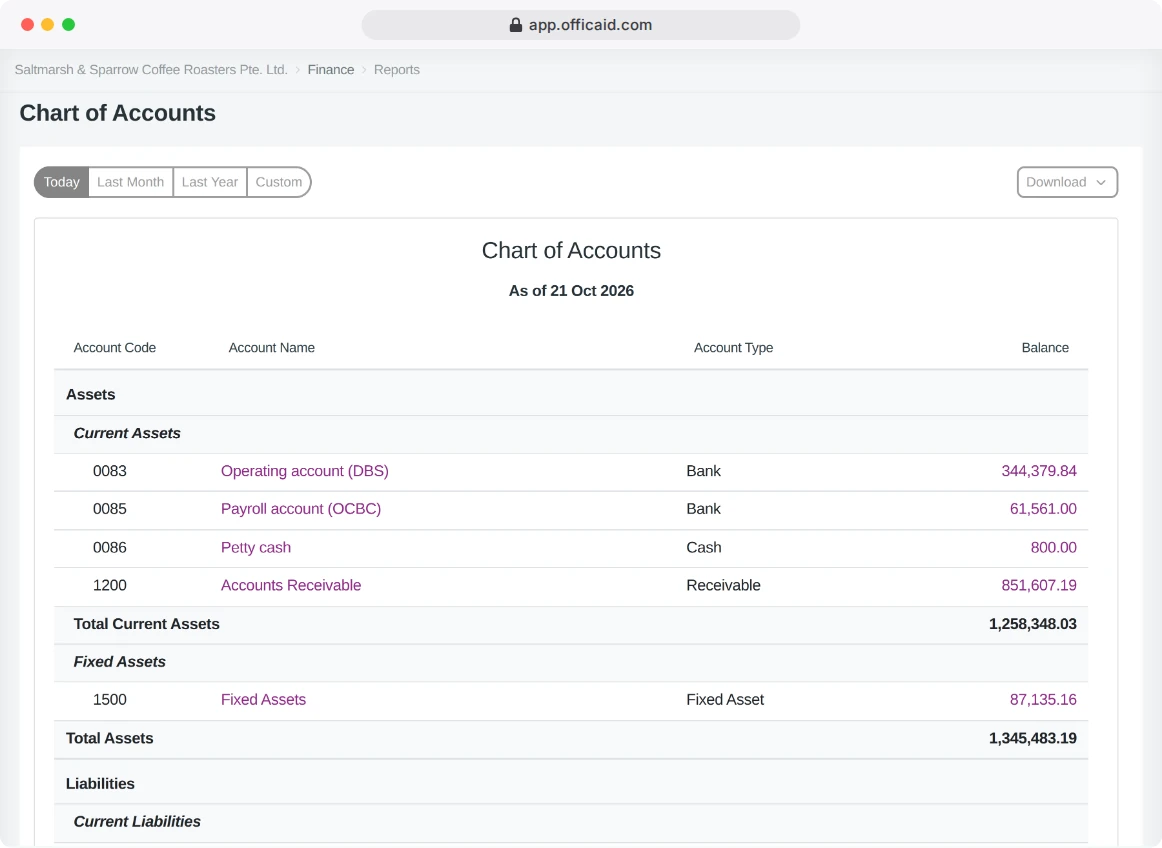The image size is (1162, 848).
Task: Click the Petty cash balance 800.00
Action: point(1054,548)
